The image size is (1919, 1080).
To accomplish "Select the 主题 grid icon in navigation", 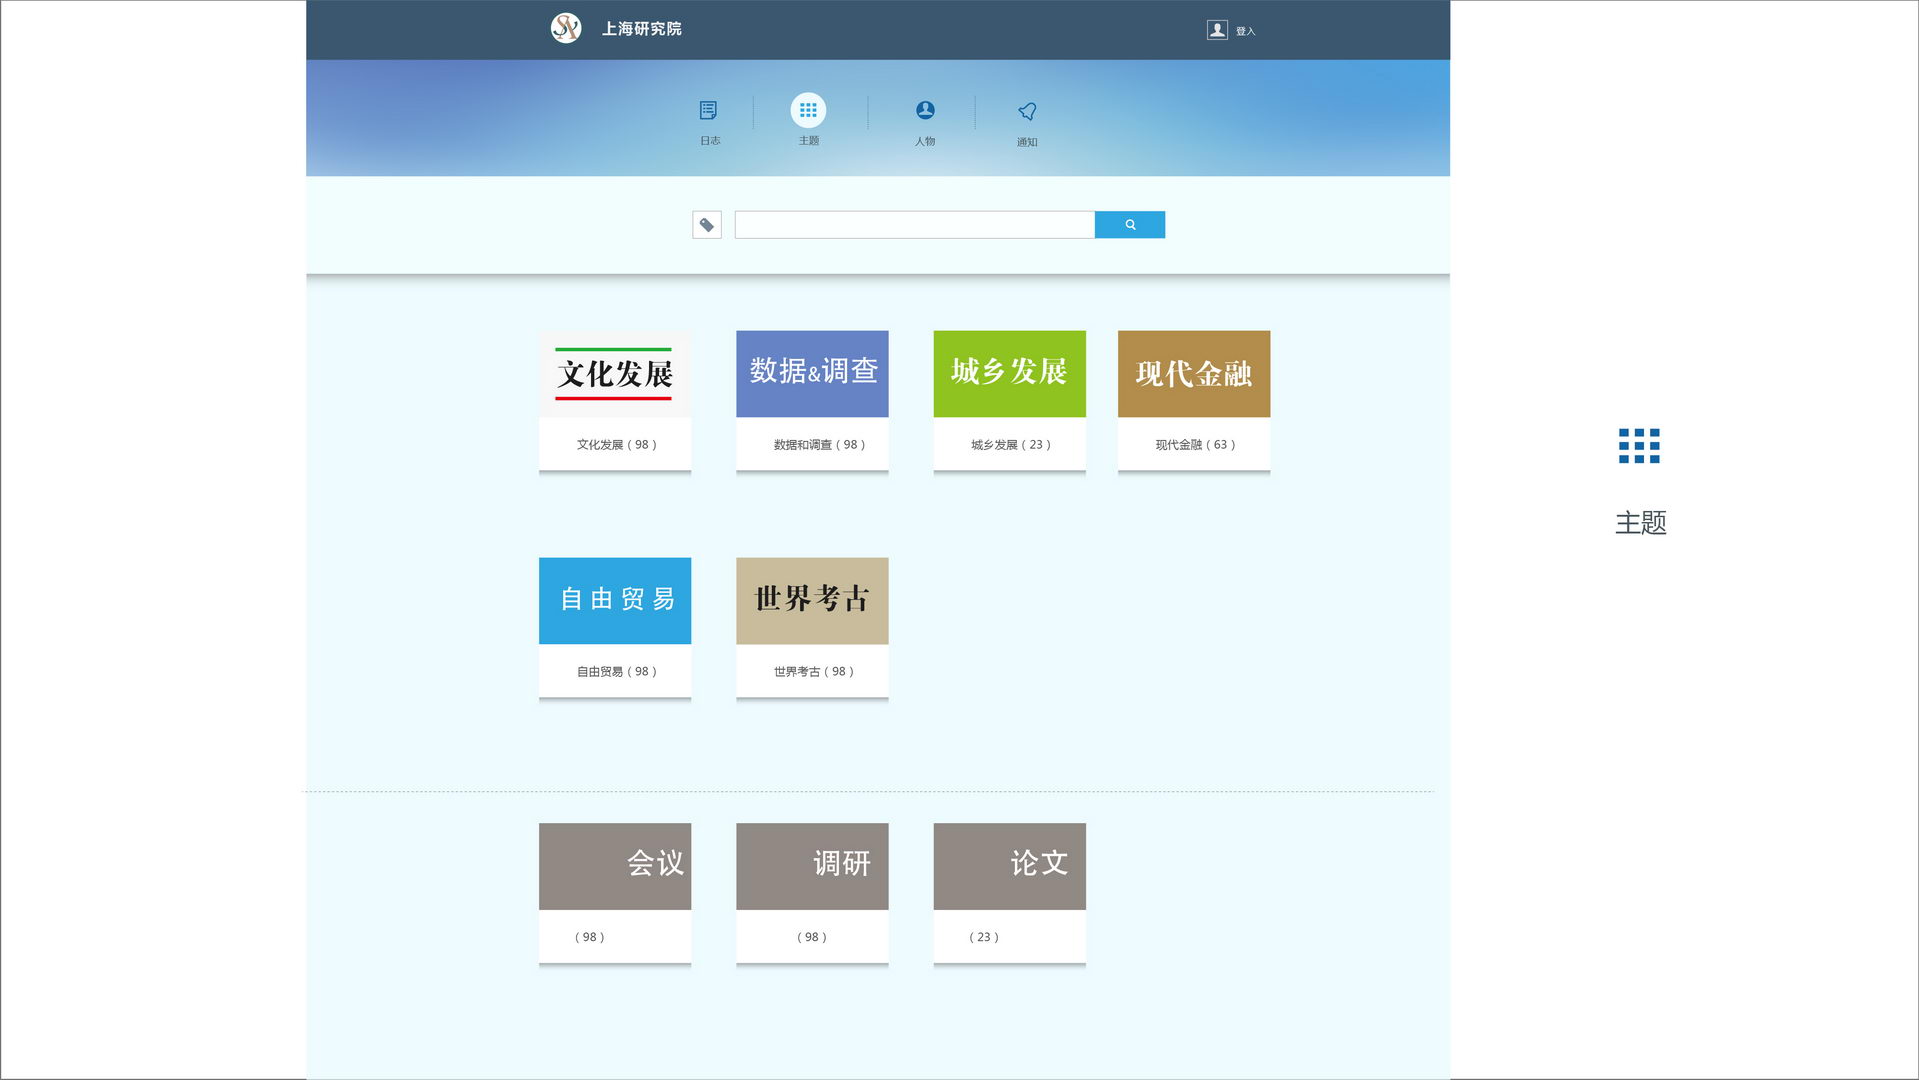I will pyautogui.click(x=808, y=110).
